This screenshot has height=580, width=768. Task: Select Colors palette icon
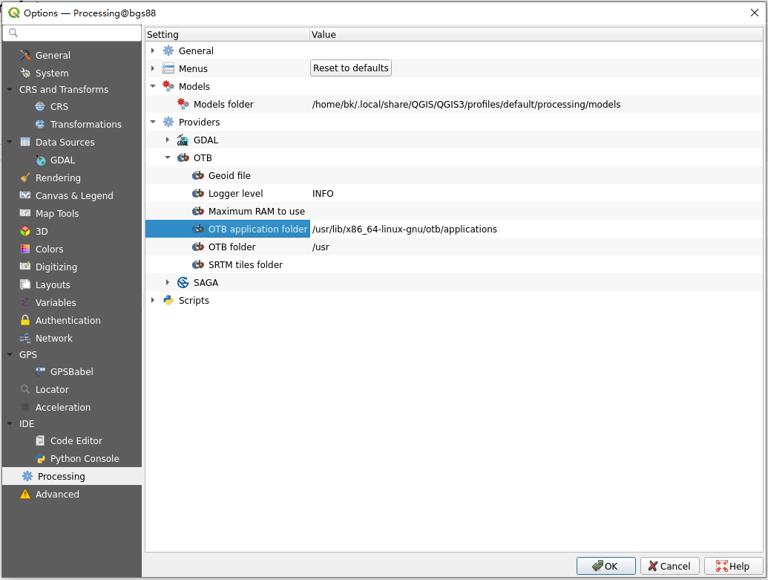click(x=25, y=249)
